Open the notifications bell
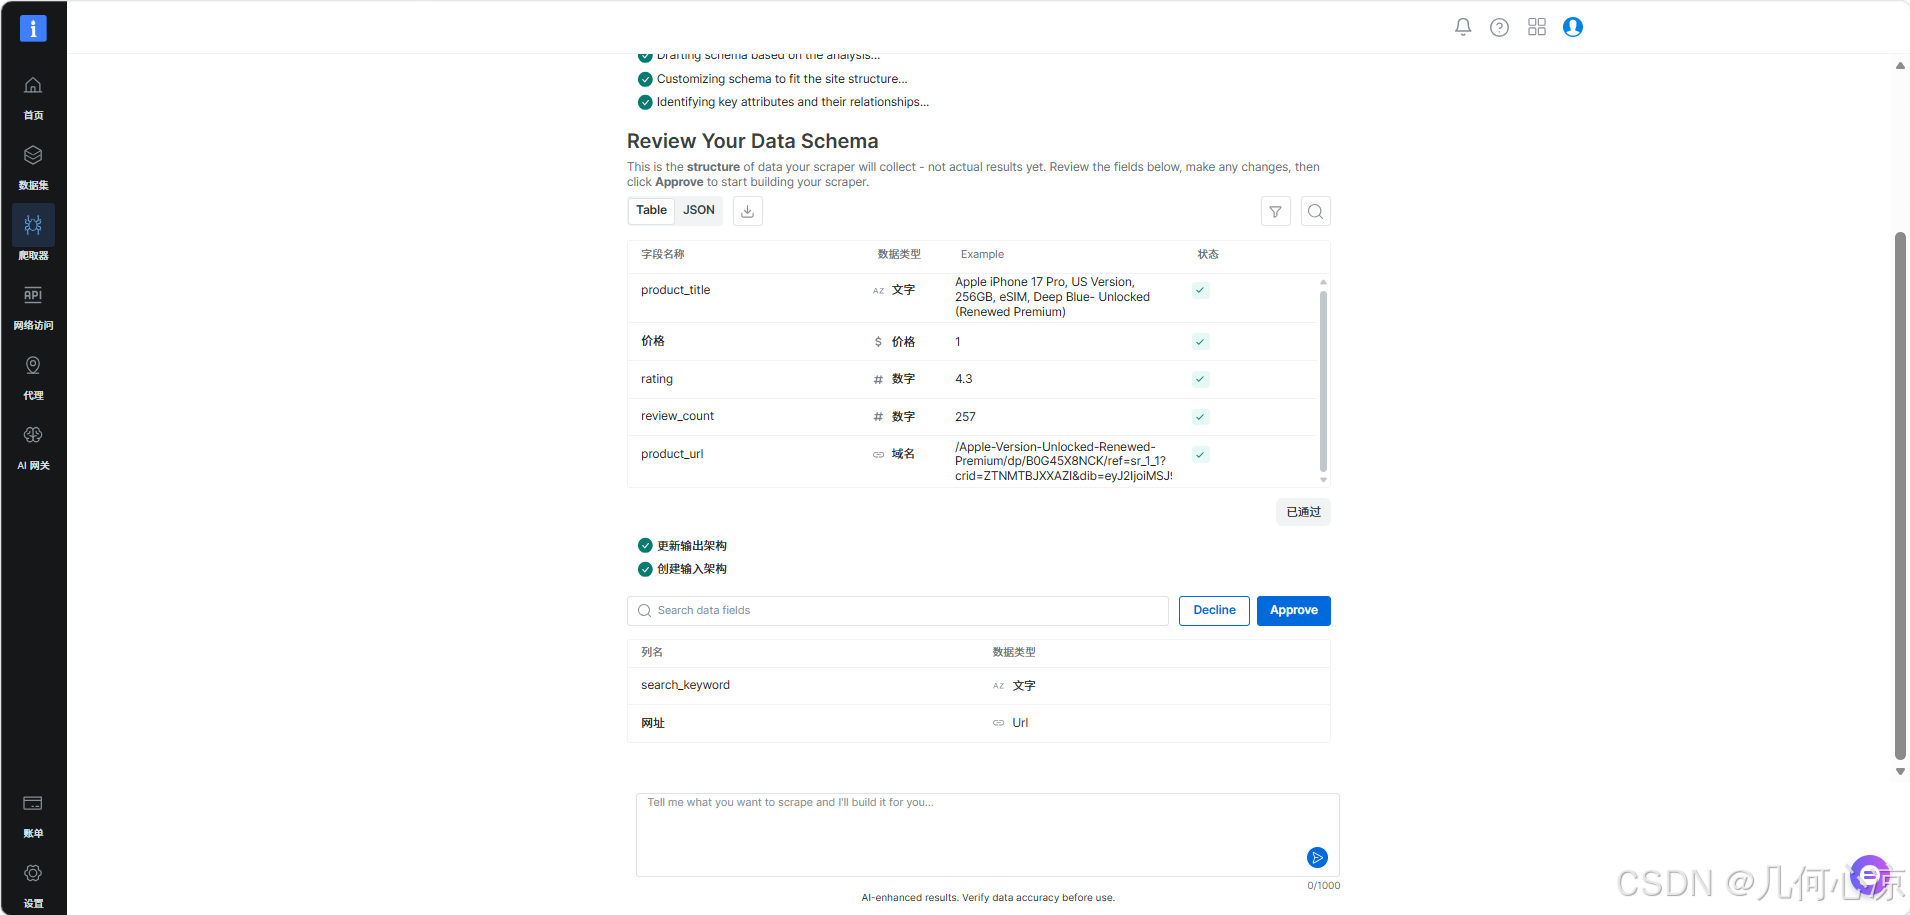This screenshot has height=915, width=1910. [1463, 27]
